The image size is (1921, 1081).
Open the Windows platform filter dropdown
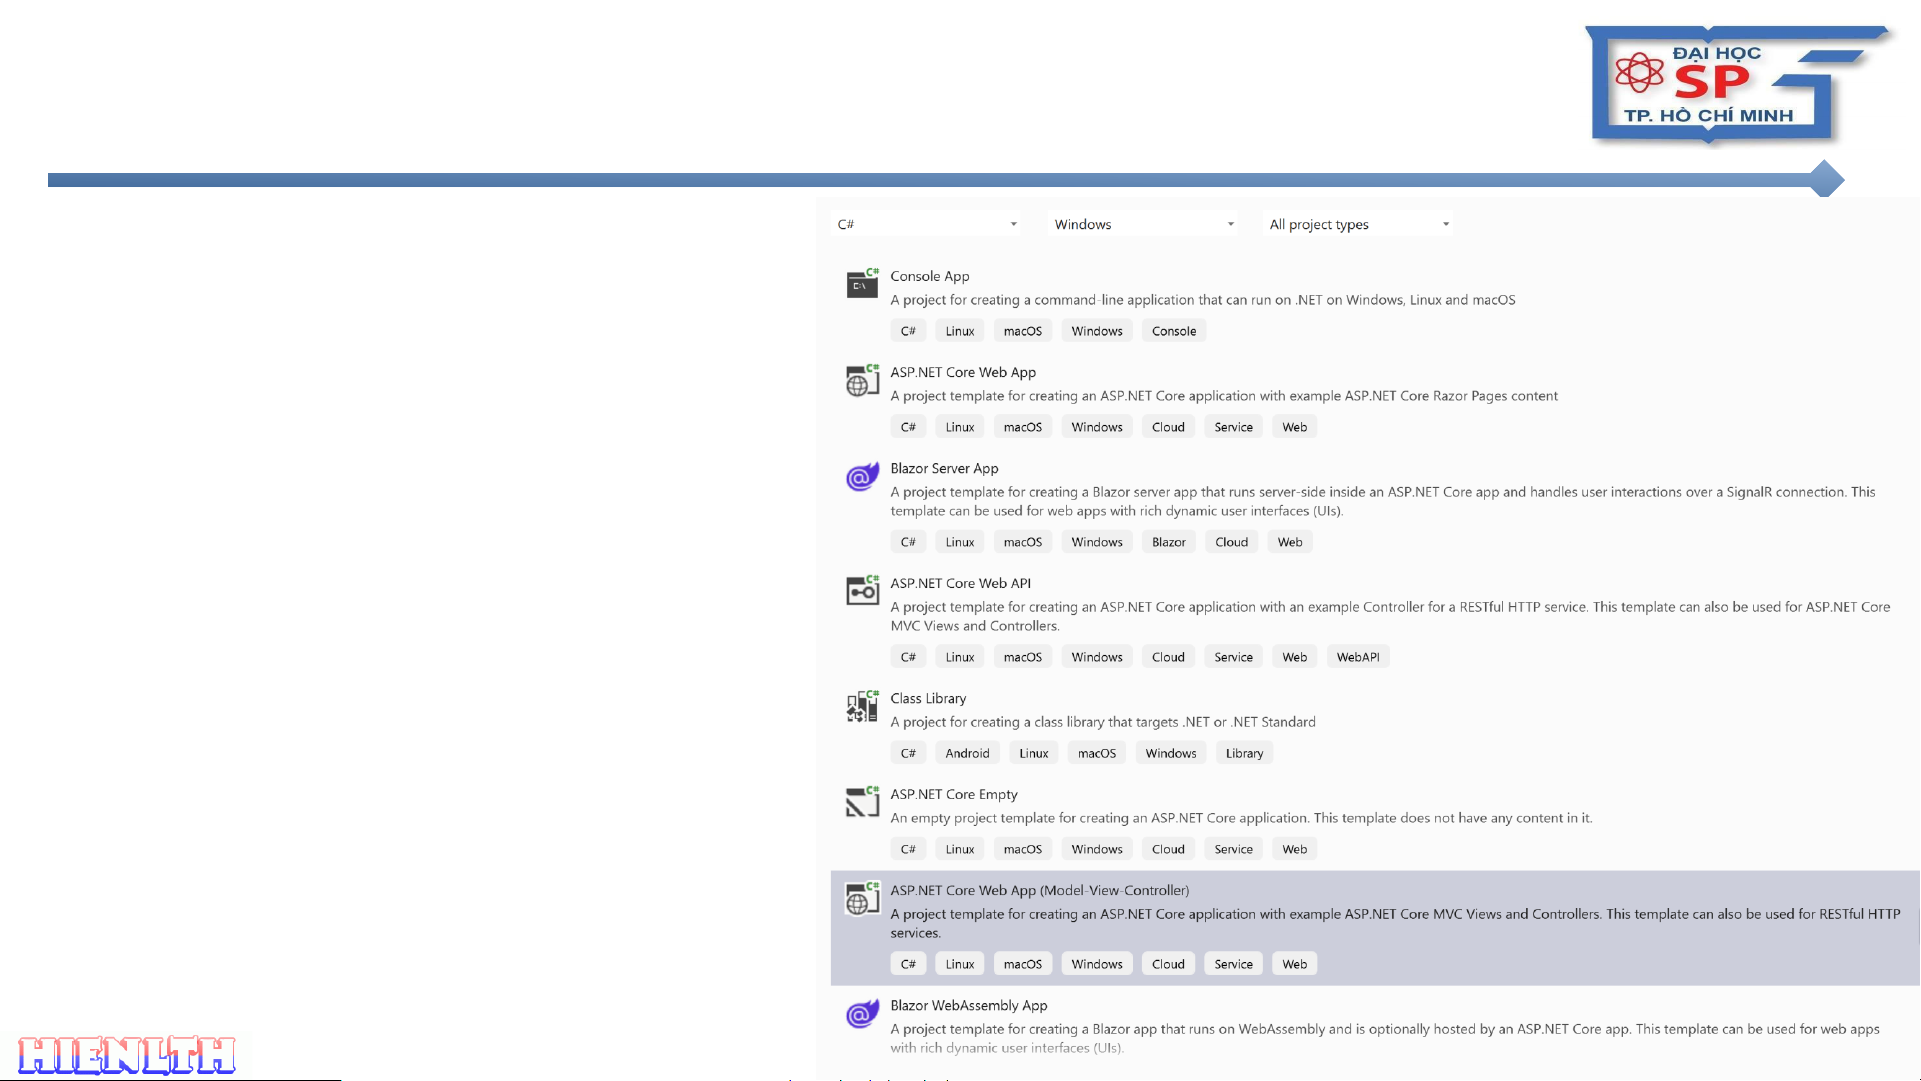(x=1144, y=224)
